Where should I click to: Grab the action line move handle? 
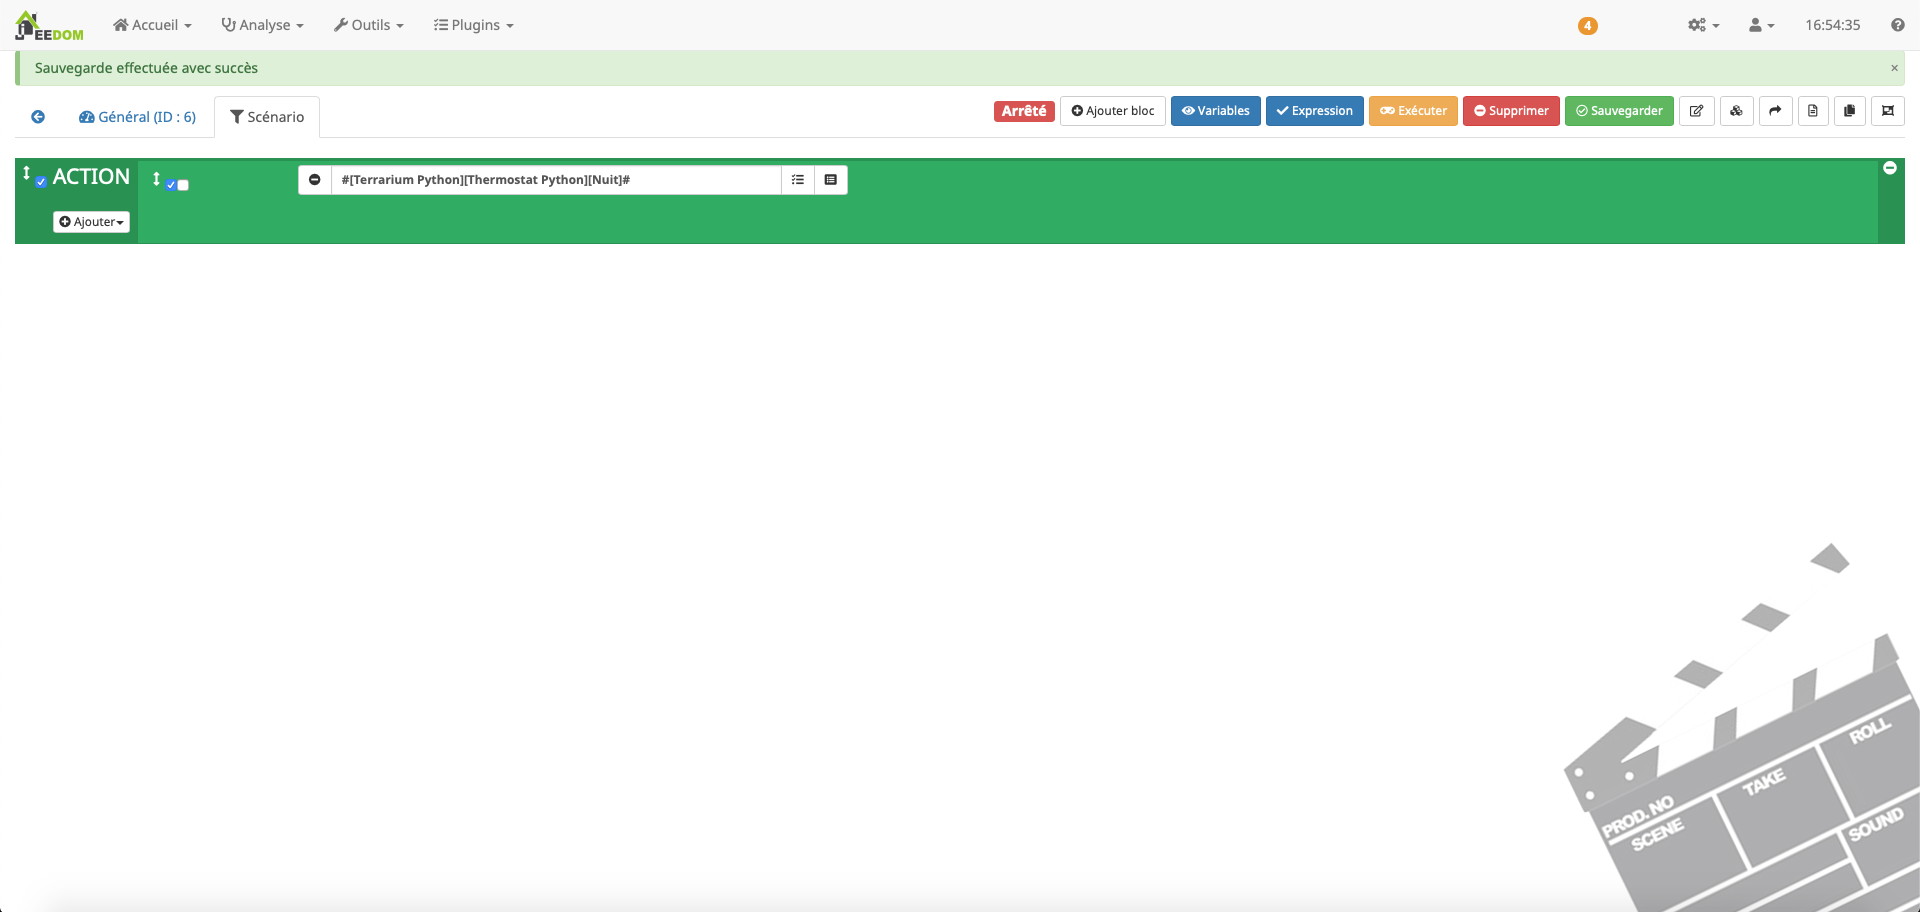click(156, 179)
